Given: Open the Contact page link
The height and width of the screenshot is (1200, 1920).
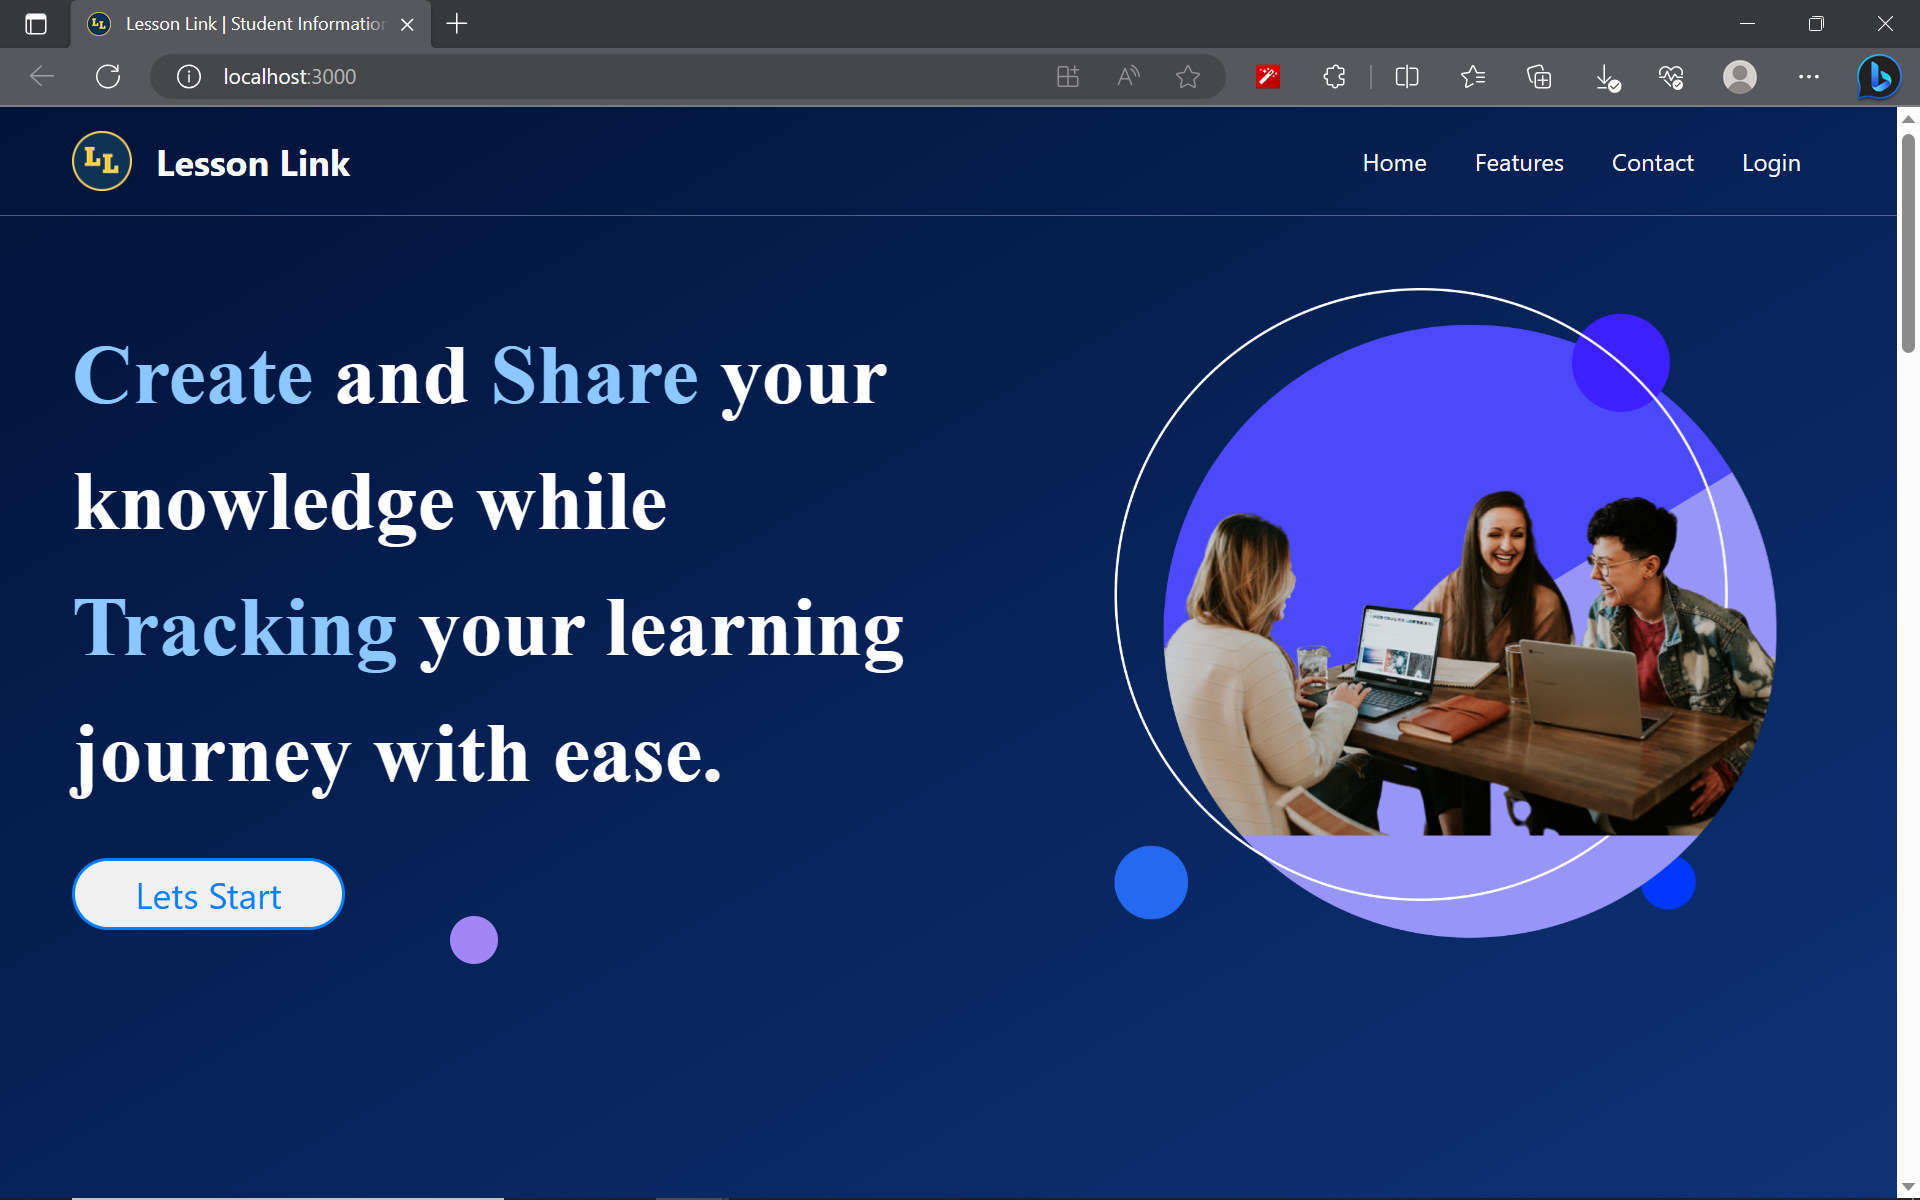Looking at the screenshot, I should click(x=1652, y=162).
